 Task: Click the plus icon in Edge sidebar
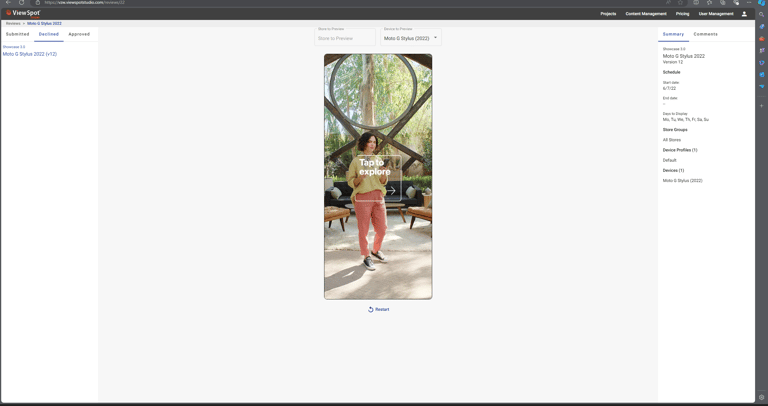(x=762, y=106)
